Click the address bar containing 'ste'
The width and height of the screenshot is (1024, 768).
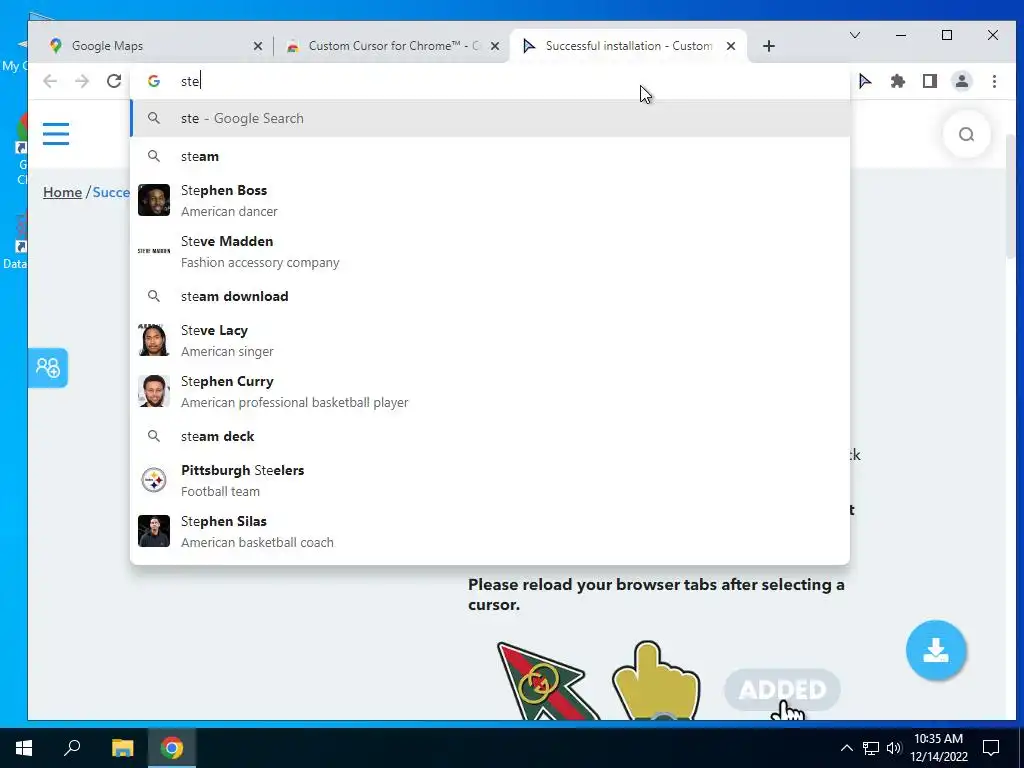[x=490, y=81]
